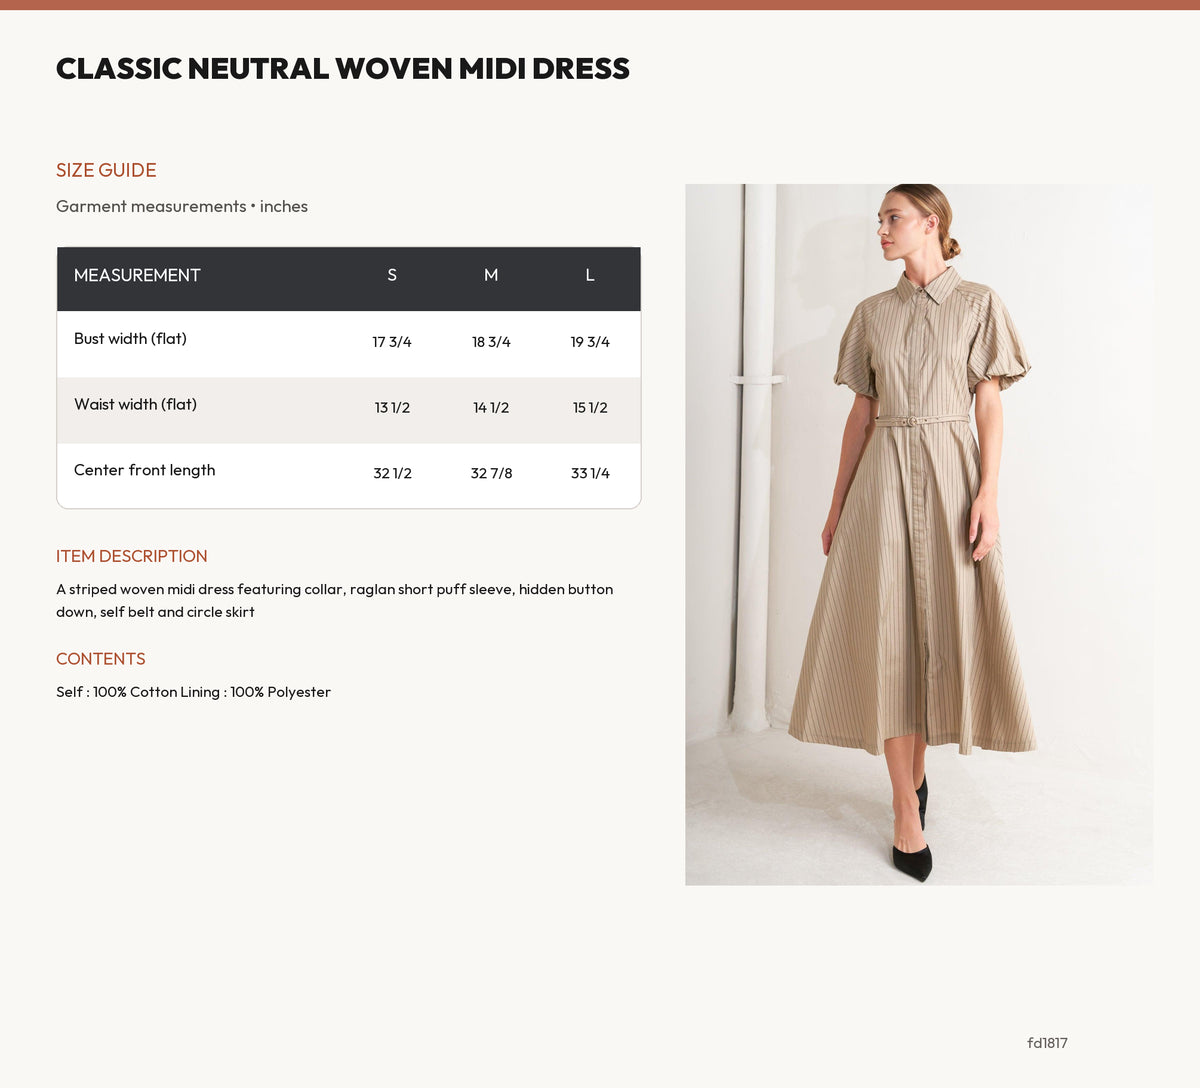
Task: Click the 'Waist width (flat)' row label
Action: pyautogui.click(x=135, y=405)
